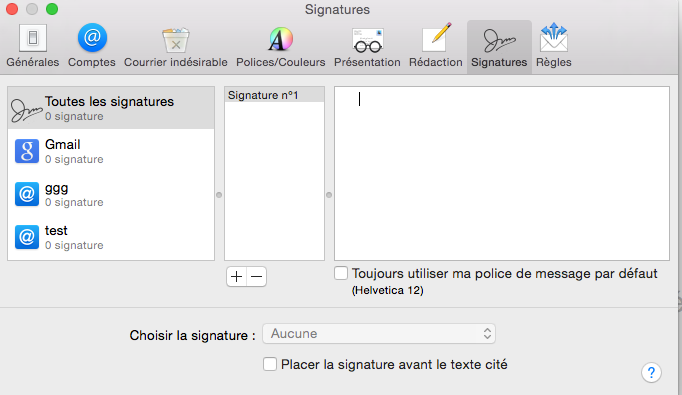Select the test account entry
The image size is (682, 395).
(111, 238)
